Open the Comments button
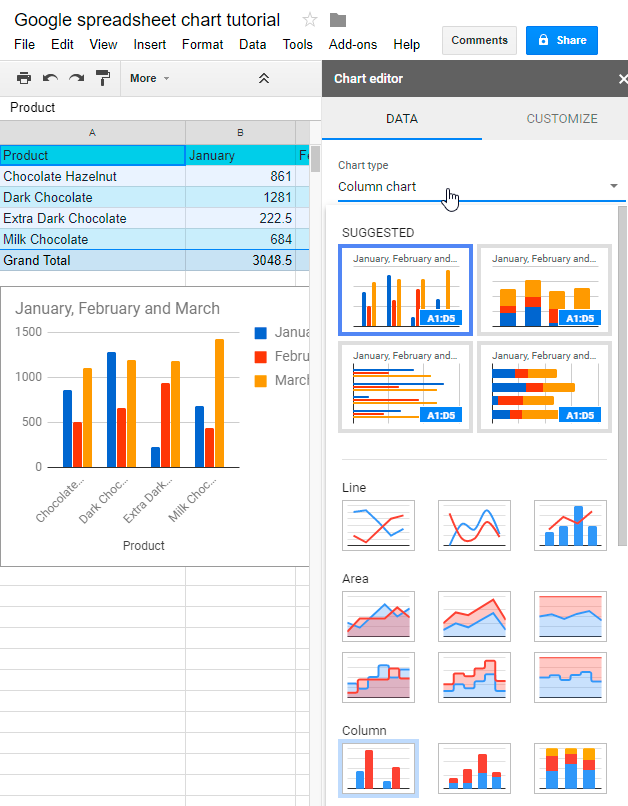This screenshot has width=628, height=806. [479, 40]
